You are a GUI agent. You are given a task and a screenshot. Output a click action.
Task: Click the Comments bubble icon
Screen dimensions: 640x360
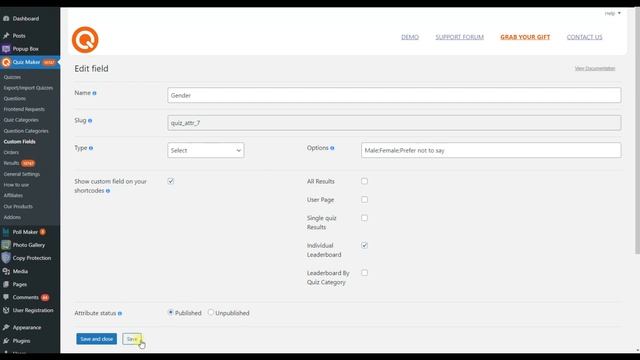point(6,298)
